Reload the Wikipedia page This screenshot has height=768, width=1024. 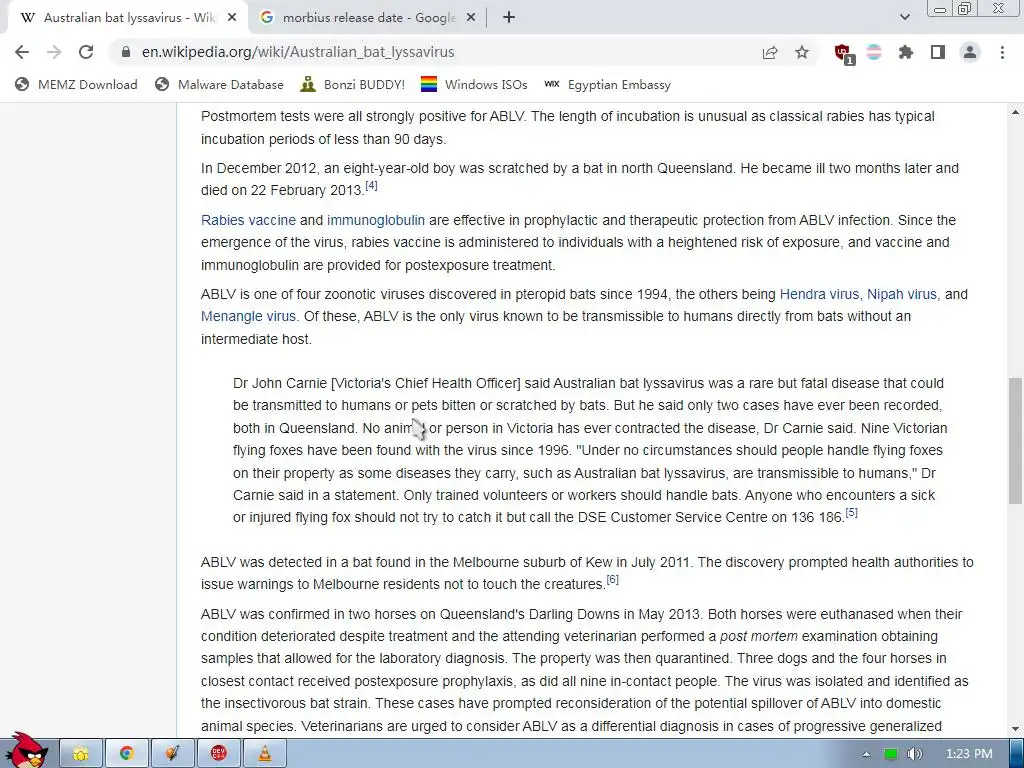[x=86, y=52]
